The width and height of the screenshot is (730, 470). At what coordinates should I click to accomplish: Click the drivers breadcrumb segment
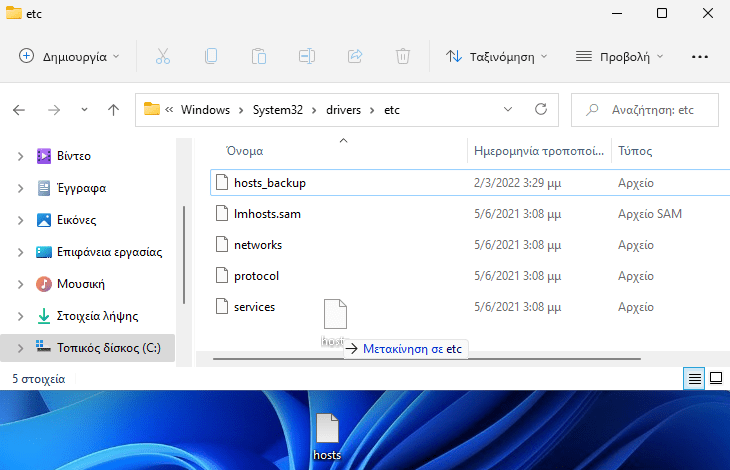343,110
